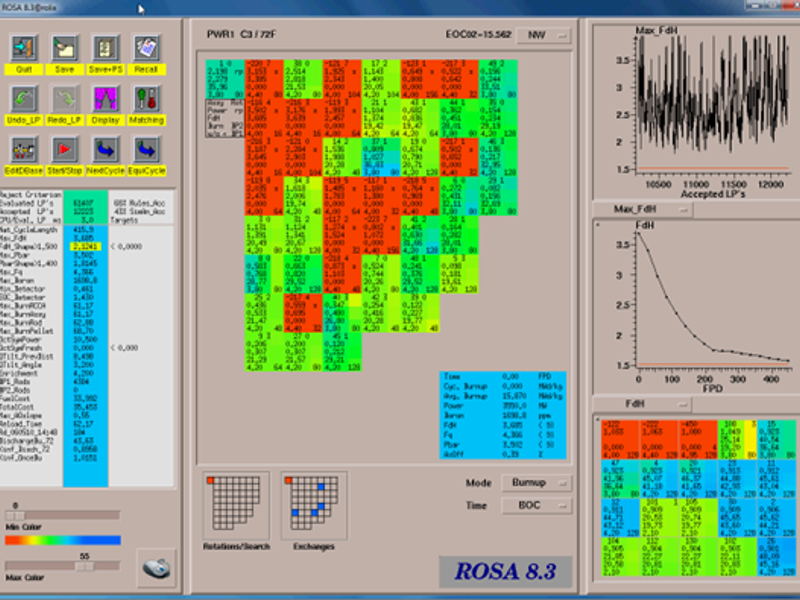The image size is (800, 600).
Task: Select green core assembly cell '38 0'
Action: point(303,79)
